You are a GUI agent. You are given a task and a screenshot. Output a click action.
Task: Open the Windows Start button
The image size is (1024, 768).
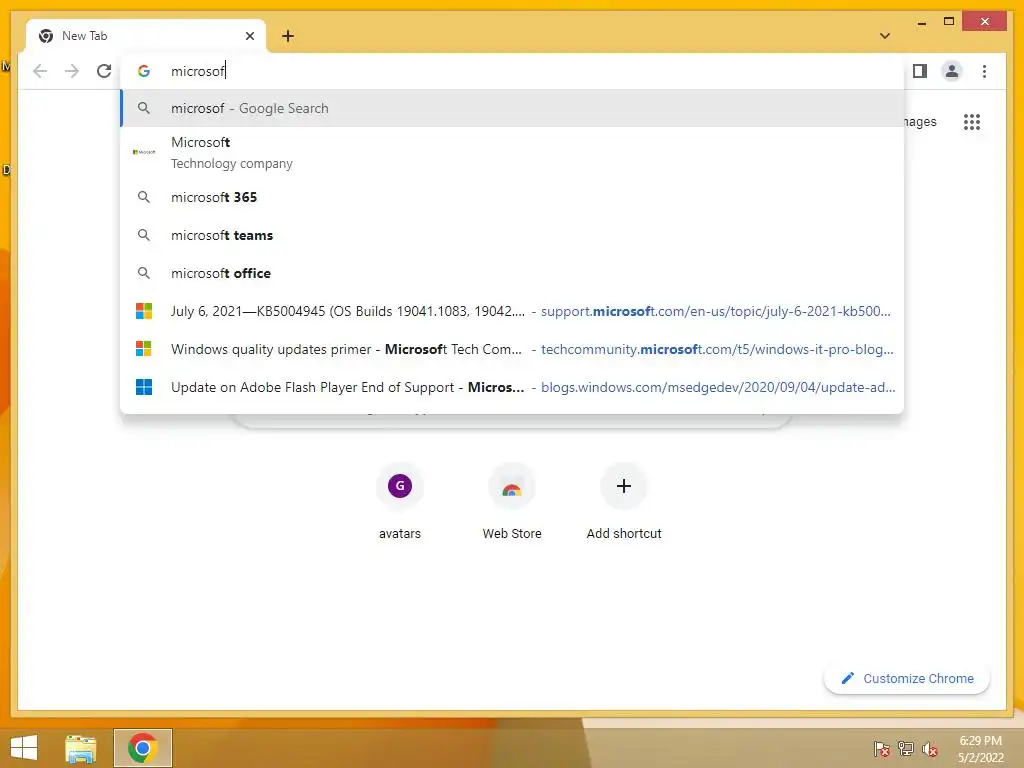[x=24, y=748]
